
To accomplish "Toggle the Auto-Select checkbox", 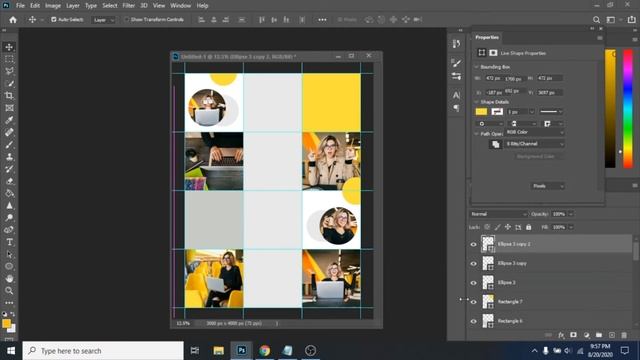I will 53,20.
